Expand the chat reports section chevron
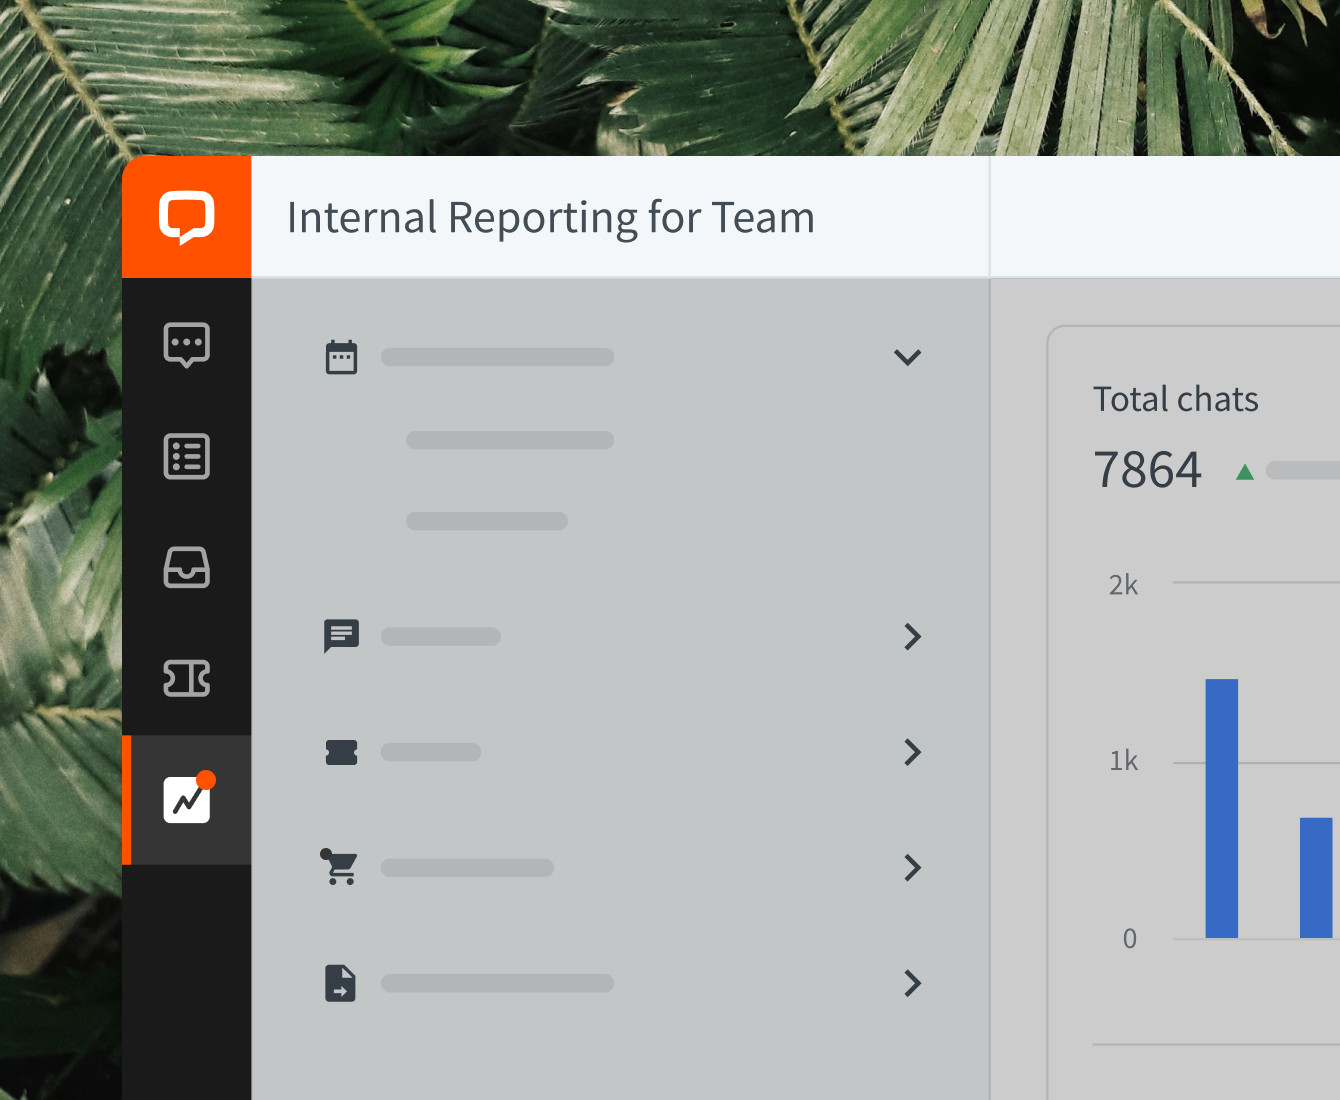 click(912, 636)
